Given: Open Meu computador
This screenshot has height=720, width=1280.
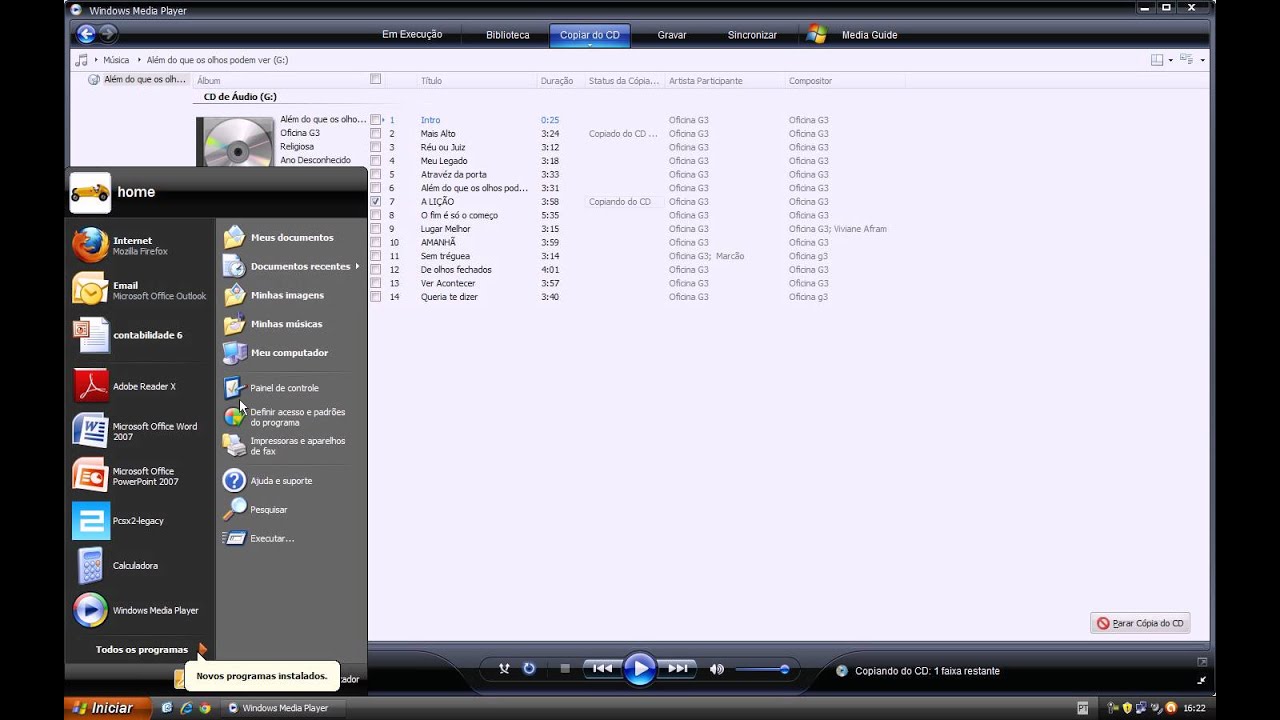Looking at the screenshot, I should click(291, 353).
